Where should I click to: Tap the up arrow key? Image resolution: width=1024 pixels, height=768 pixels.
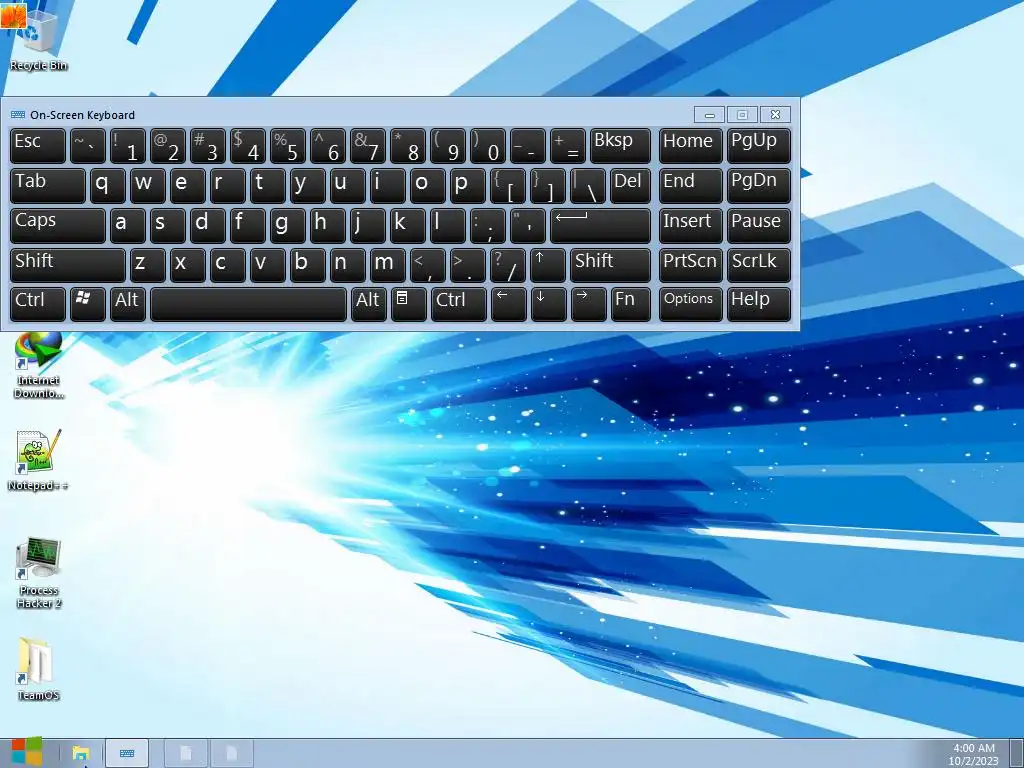coord(548,264)
